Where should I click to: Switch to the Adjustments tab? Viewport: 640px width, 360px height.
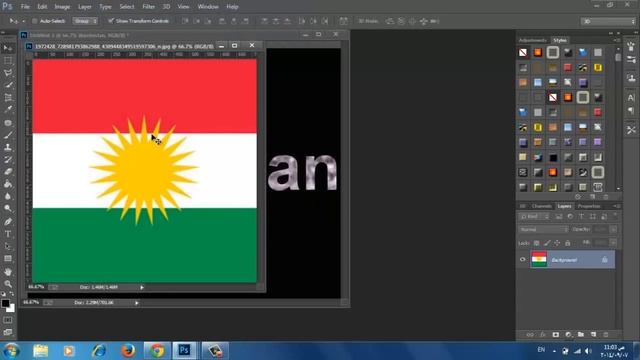533,40
